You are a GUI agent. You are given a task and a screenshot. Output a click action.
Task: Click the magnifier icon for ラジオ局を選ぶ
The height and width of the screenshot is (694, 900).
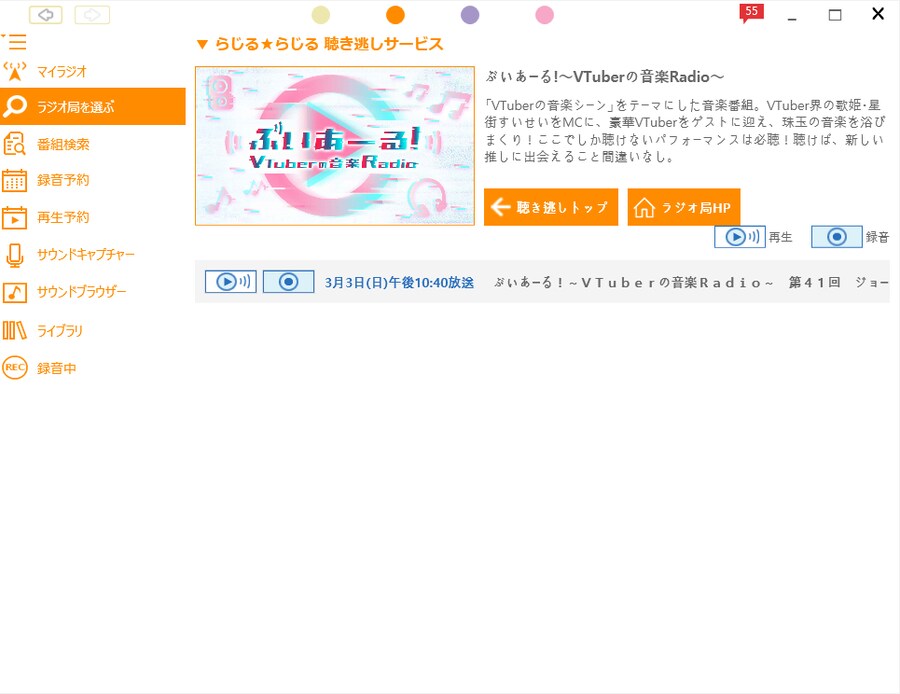15,106
